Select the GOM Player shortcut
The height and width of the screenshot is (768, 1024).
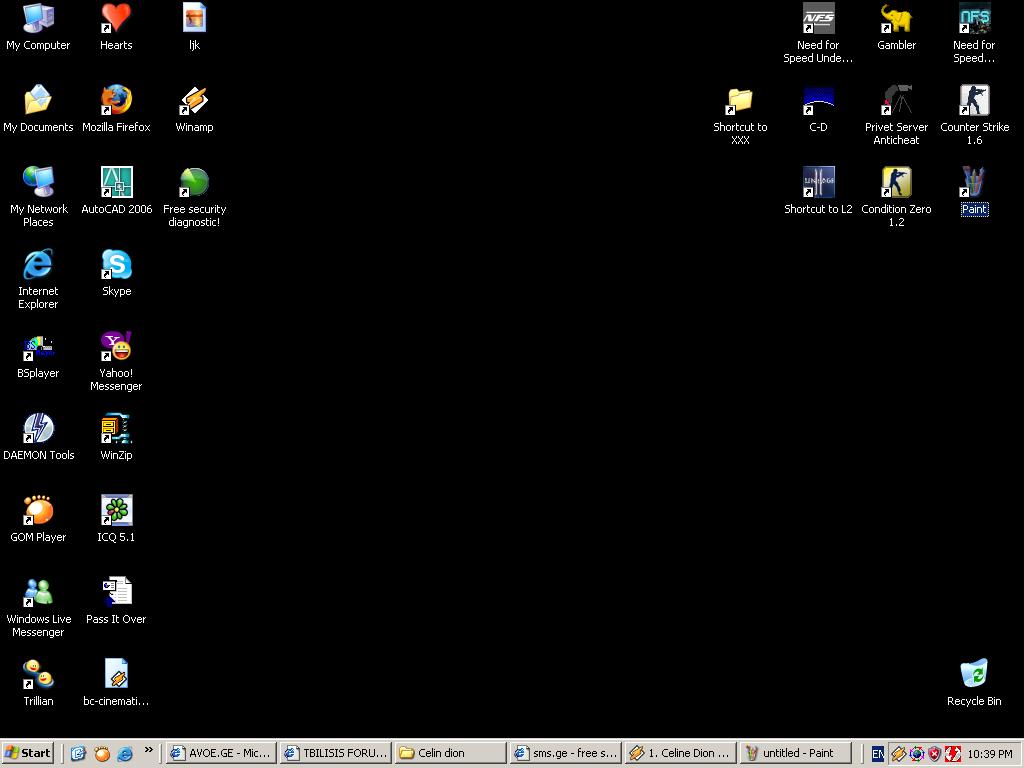[x=38, y=511]
